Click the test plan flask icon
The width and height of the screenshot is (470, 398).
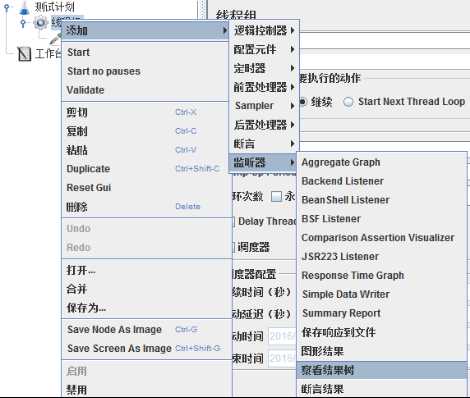25,7
